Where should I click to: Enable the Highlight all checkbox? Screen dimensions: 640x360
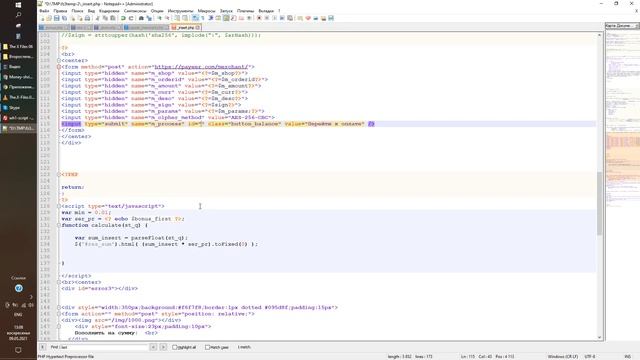pos(175,347)
